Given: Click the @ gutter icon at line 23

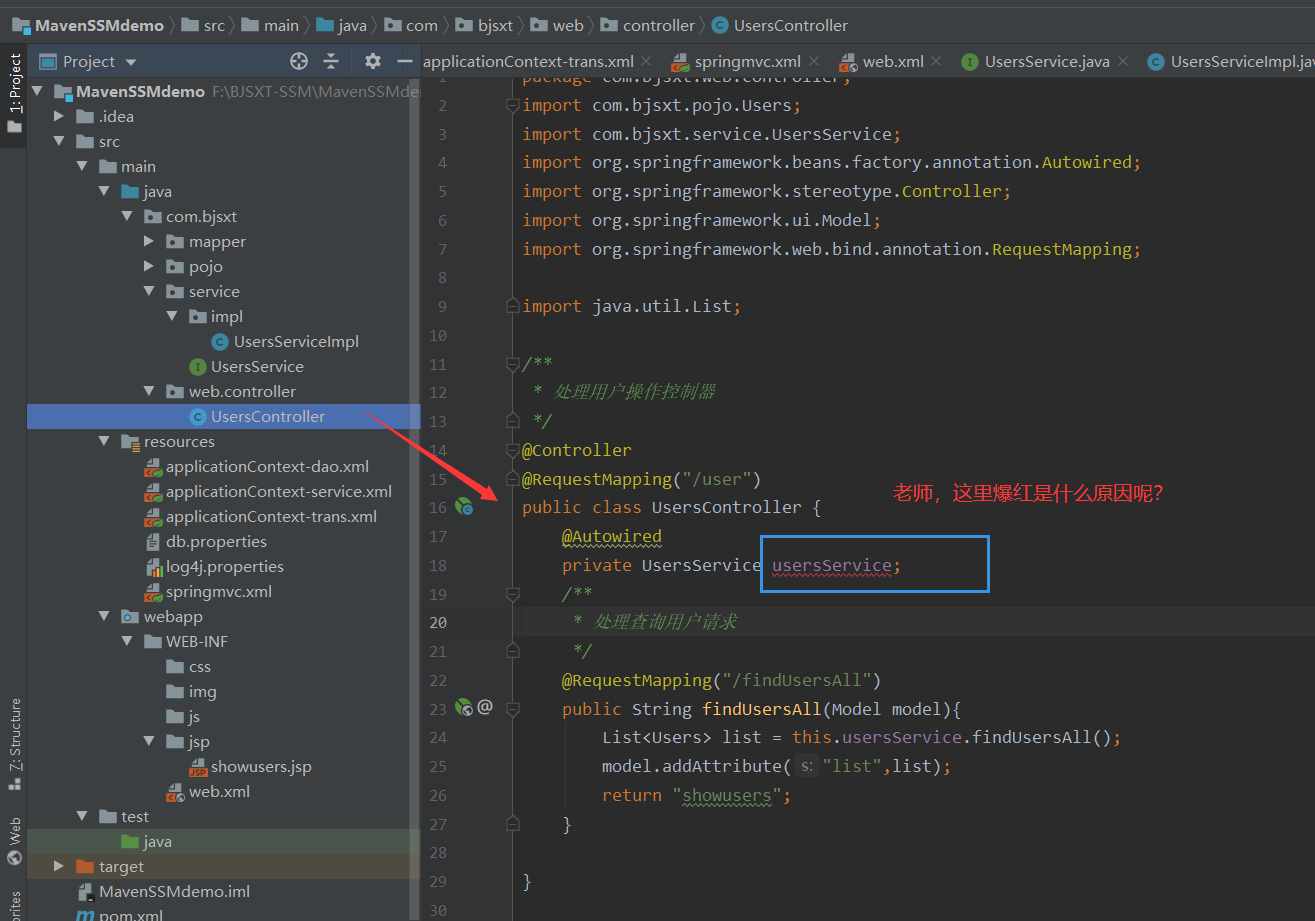Looking at the screenshot, I should [485, 707].
